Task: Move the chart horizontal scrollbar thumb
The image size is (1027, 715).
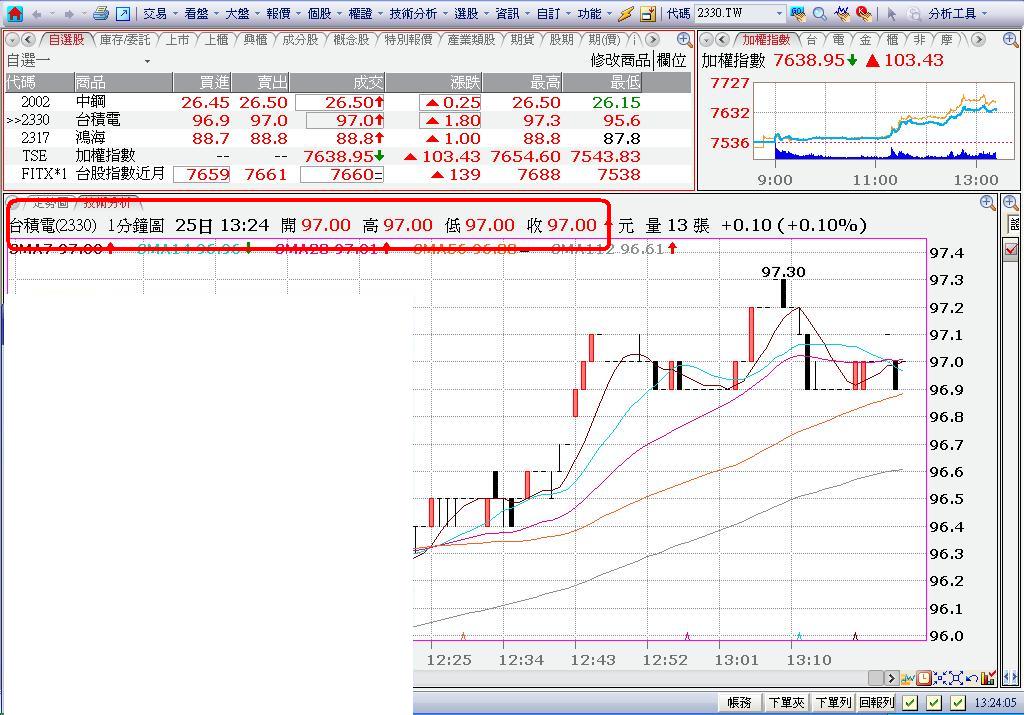Action: (x=876, y=678)
